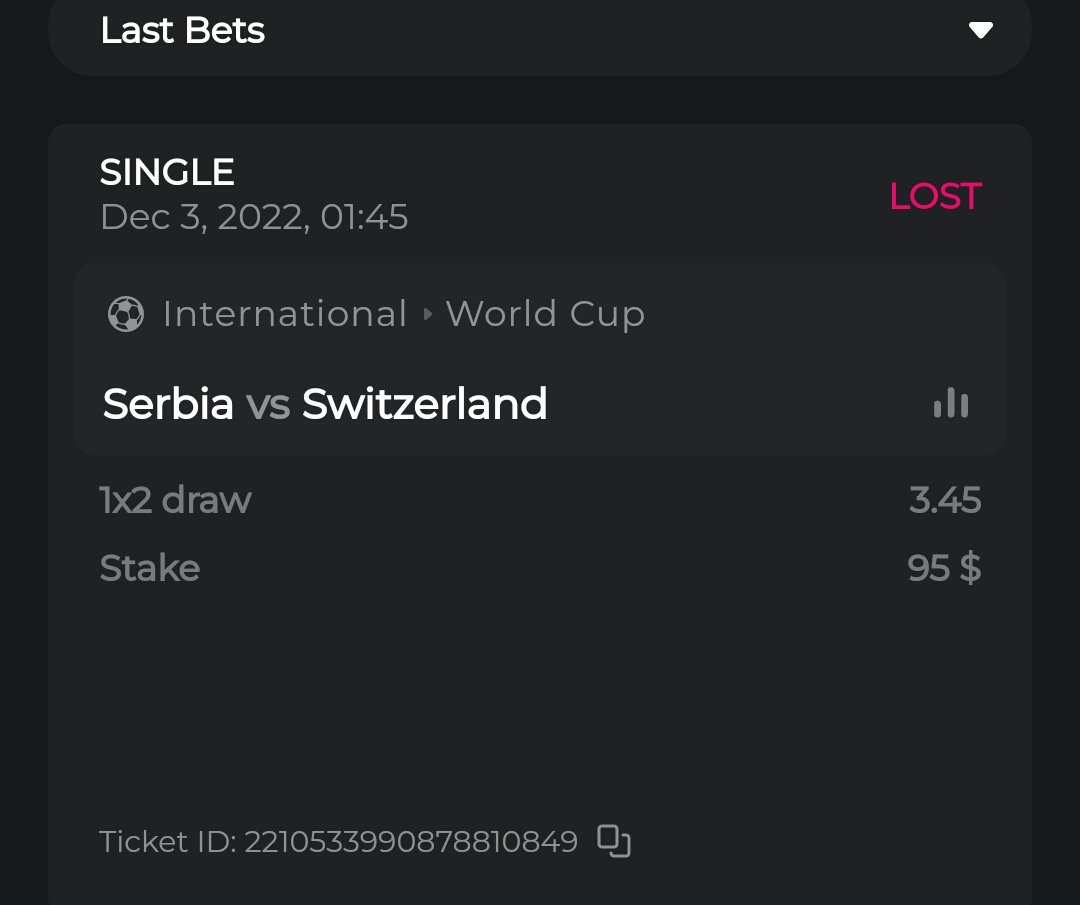This screenshot has height=905, width=1080.
Task: Click the 95 $ stake amount
Action: coord(944,568)
